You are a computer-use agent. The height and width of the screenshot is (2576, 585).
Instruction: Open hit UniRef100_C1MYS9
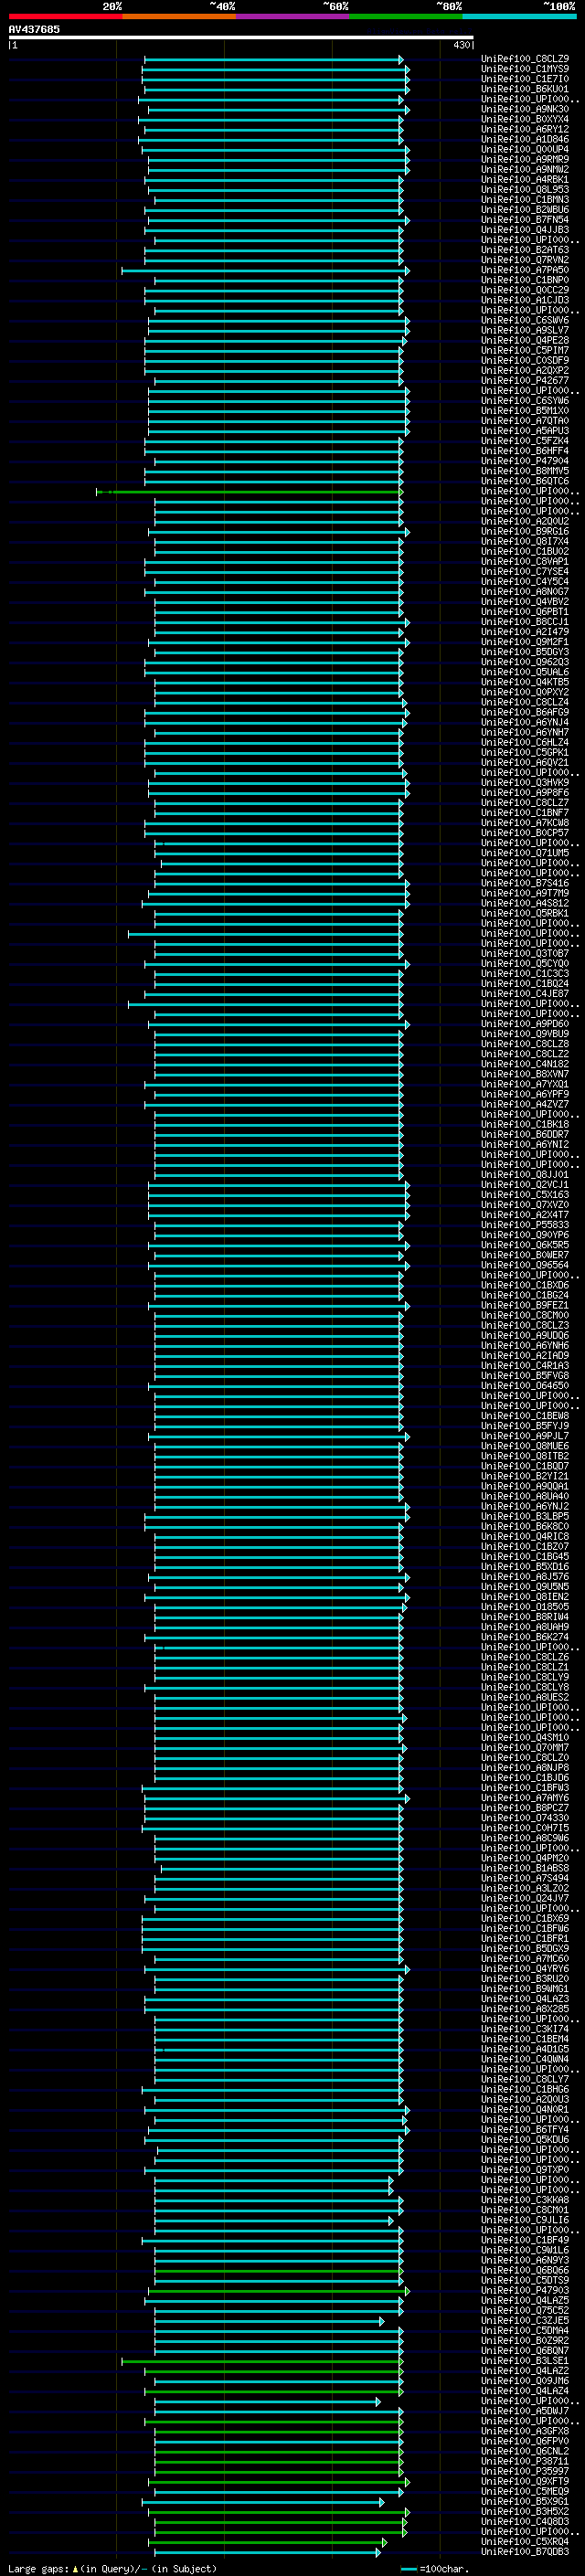point(525,69)
